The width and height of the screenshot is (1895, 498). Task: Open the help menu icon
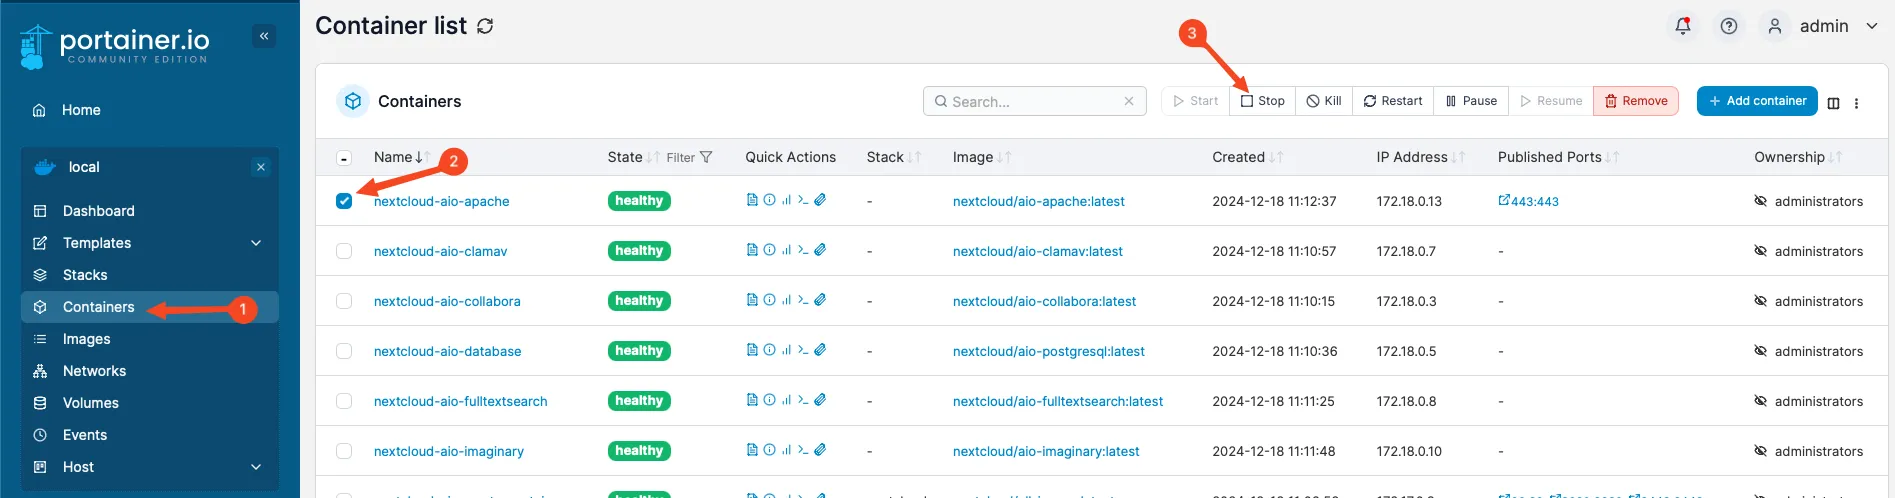[1729, 26]
